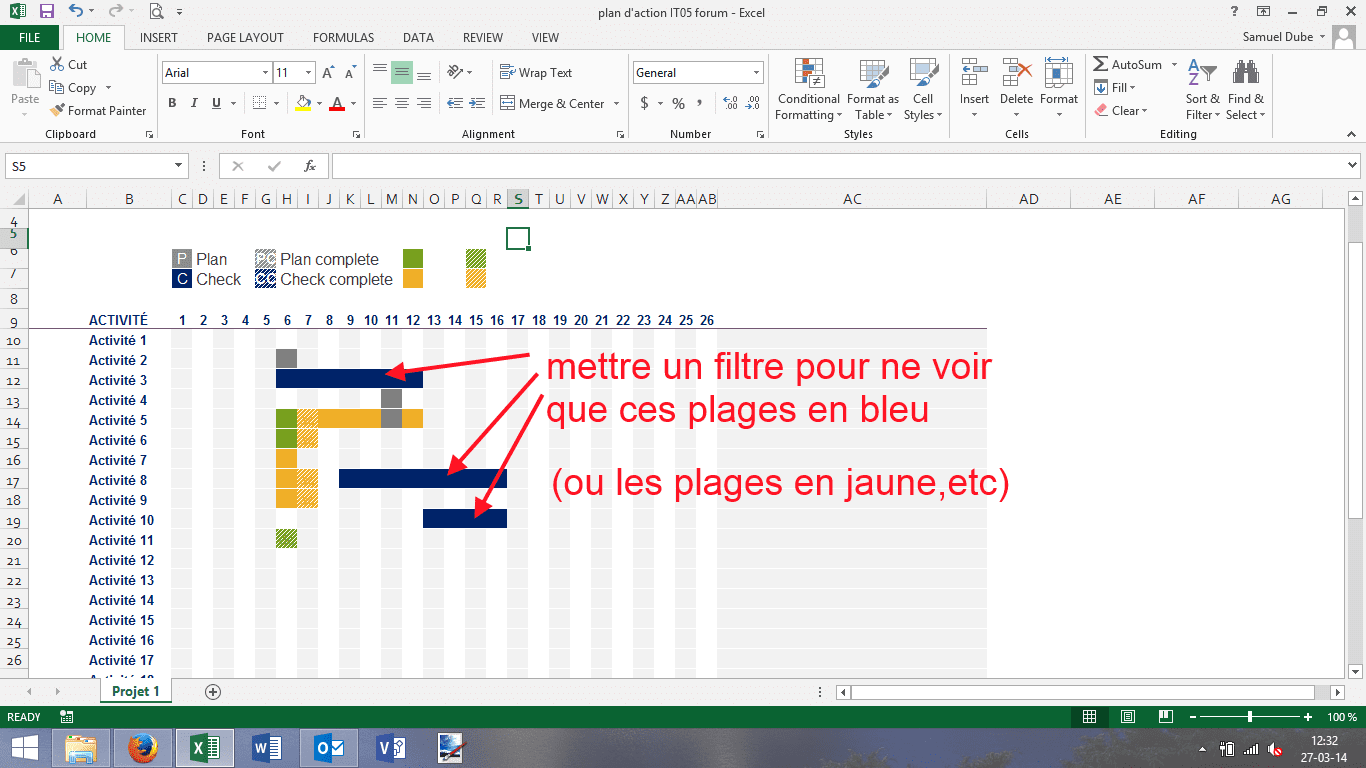The image size is (1366, 768).
Task: Open the Fill menu in Editing group
Action: point(1115,88)
